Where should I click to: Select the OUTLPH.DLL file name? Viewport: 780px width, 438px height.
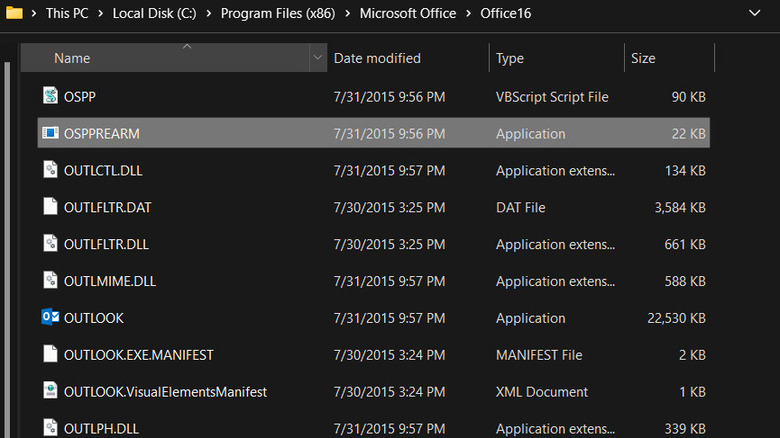click(x=101, y=428)
